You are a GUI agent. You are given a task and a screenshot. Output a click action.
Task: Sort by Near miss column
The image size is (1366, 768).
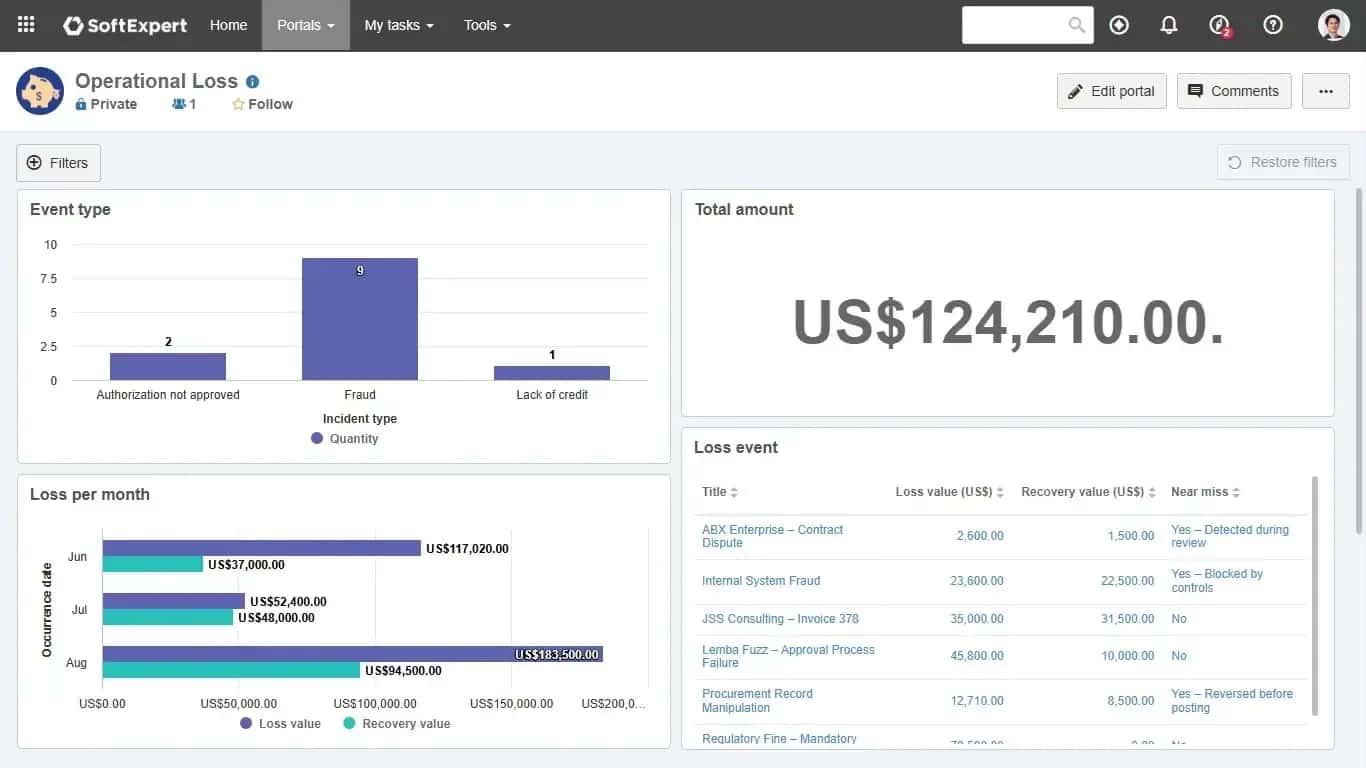1206,492
